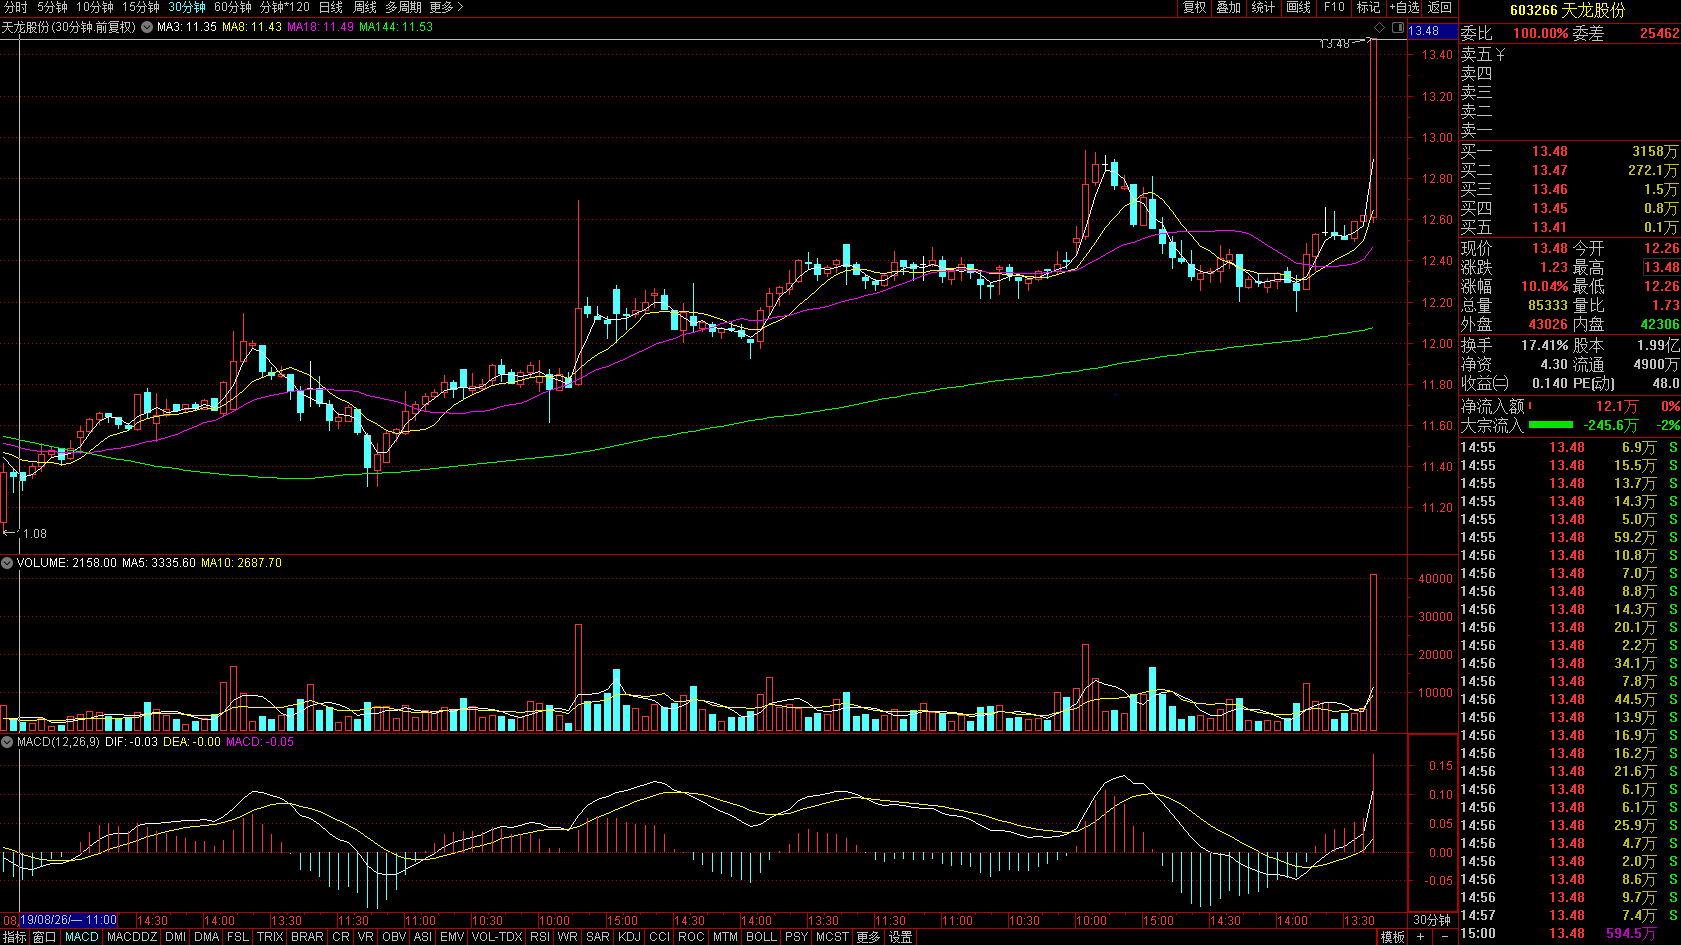Select the VR indicator tab
The image size is (1681, 945).
(x=366, y=937)
